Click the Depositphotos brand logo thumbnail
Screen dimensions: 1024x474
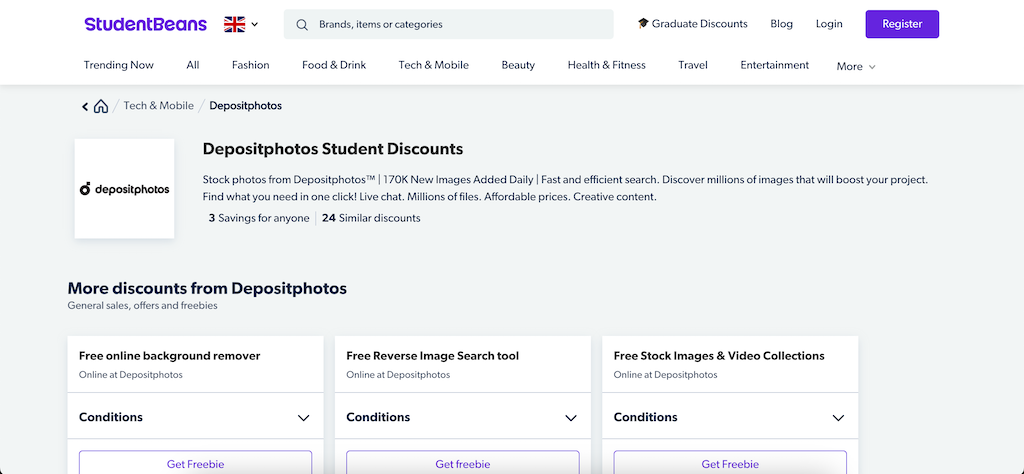point(124,189)
